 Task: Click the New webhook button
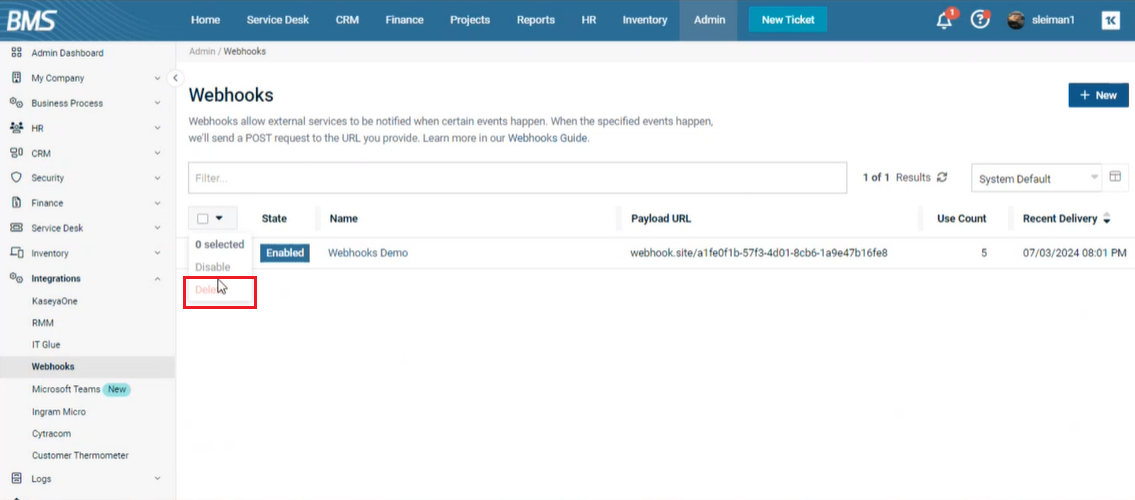(1097, 95)
